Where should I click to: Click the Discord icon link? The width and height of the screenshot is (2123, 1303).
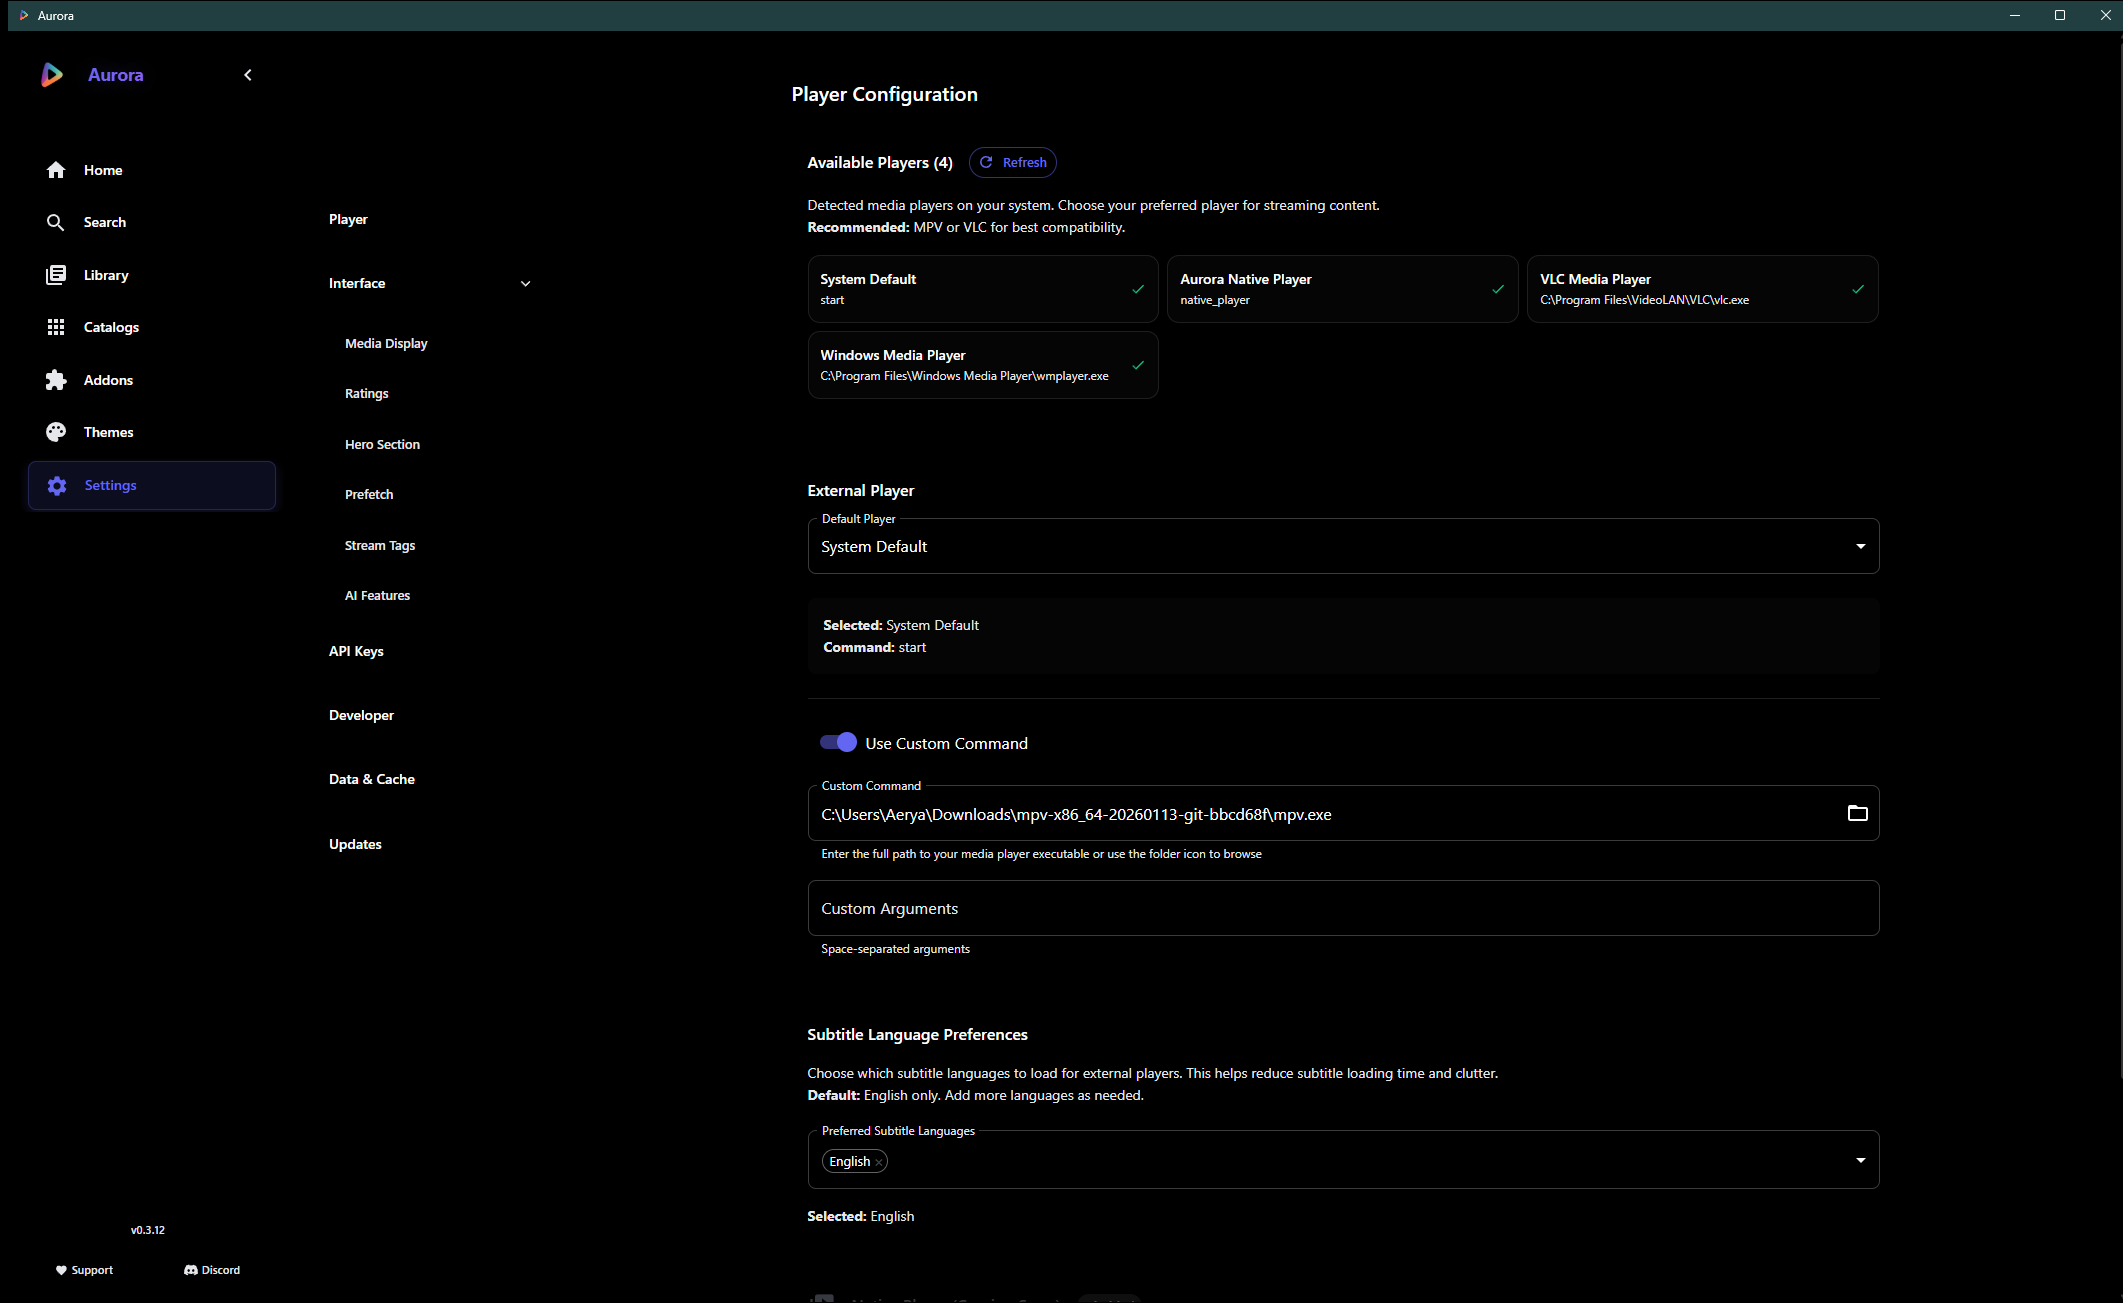tap(191, 1270)
